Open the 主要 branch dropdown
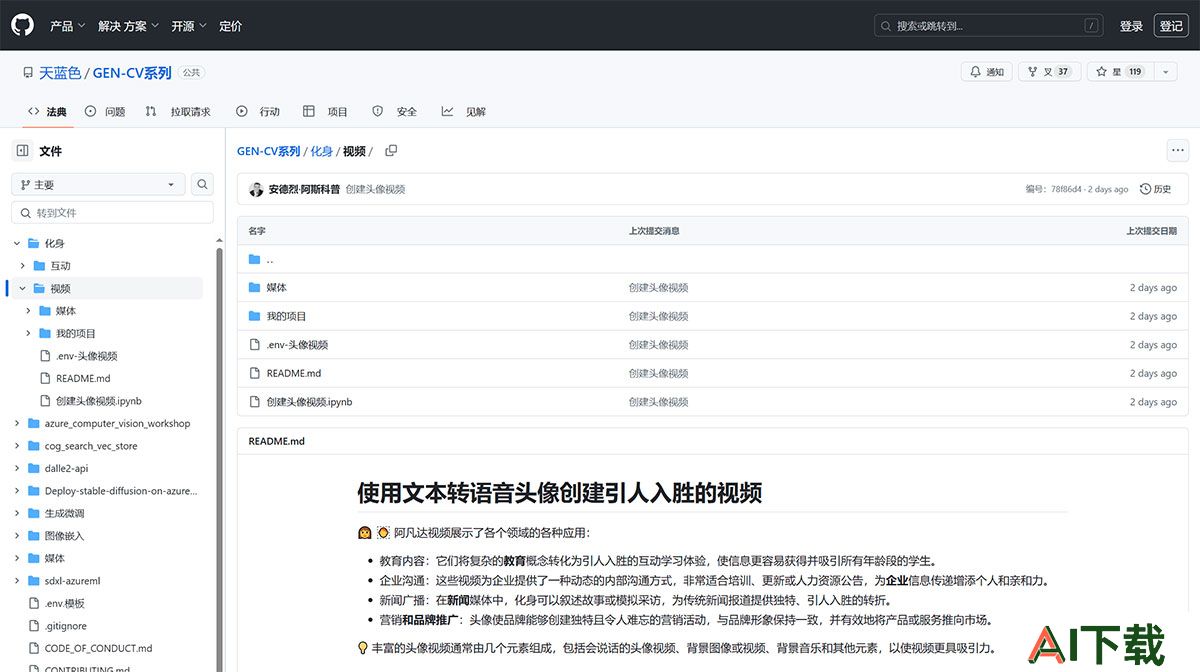This screenshot has height=672, width=1200. (98, 184)
